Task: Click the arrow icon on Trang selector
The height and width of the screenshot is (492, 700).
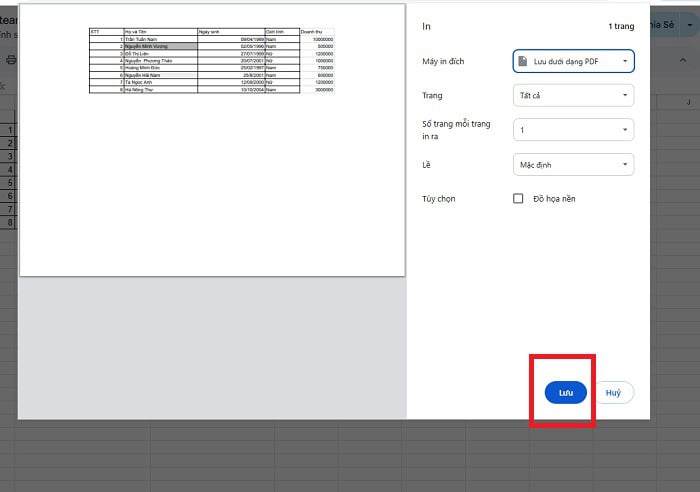Action: point(624,96)
